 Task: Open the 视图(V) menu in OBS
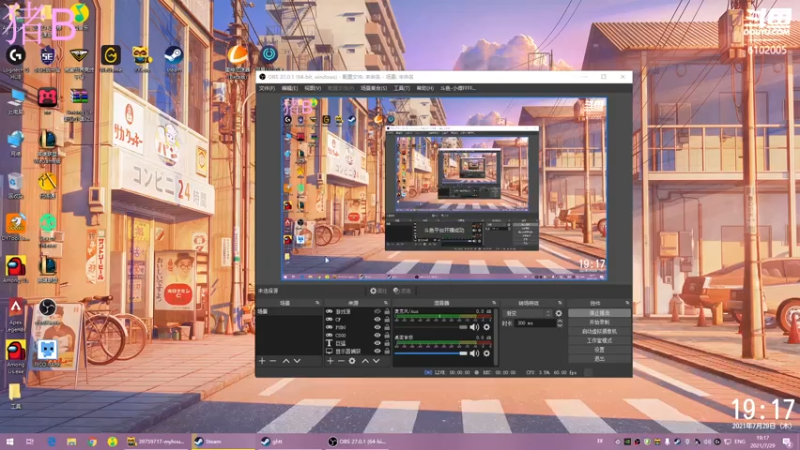[312, 88]
